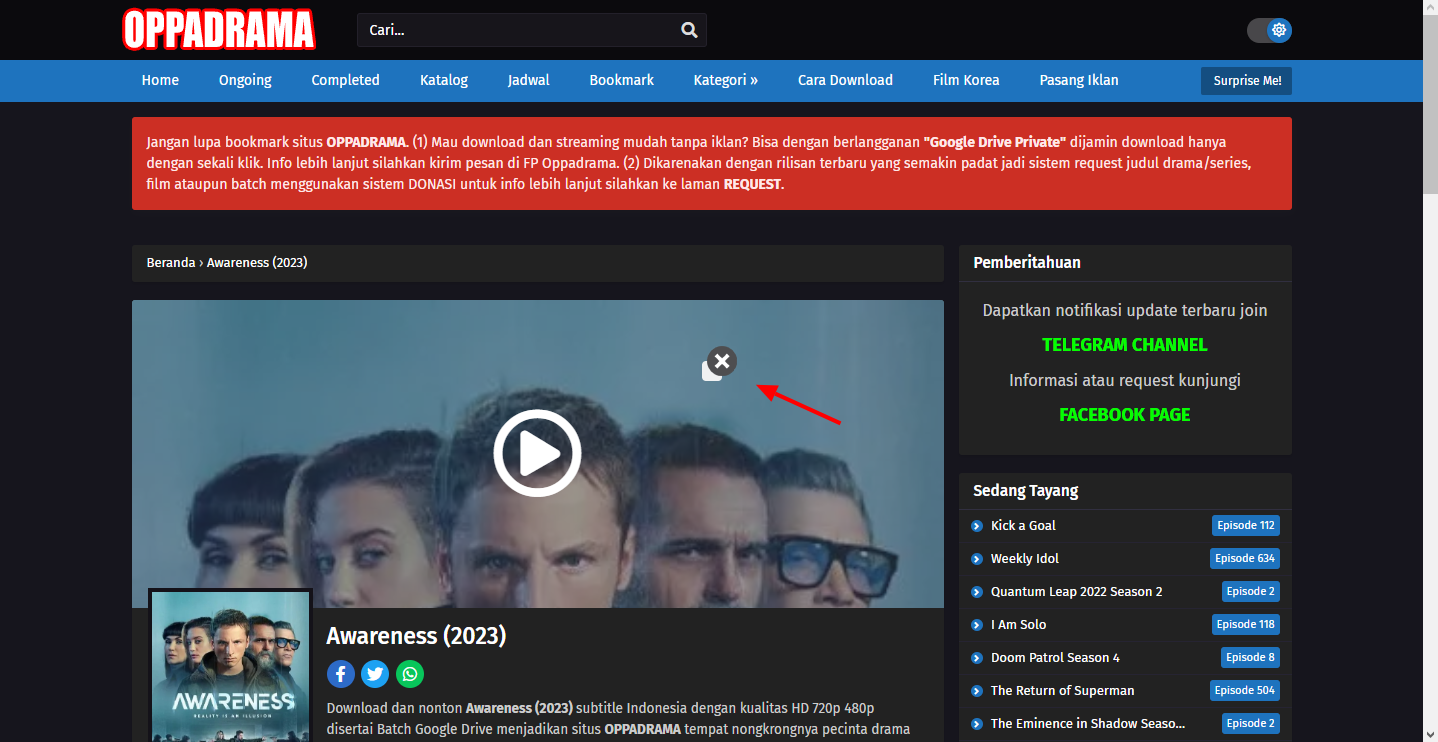Click the OPPADRAMA logo
The height and width of the screenshot is (742, 1438).
pos(219,30)
